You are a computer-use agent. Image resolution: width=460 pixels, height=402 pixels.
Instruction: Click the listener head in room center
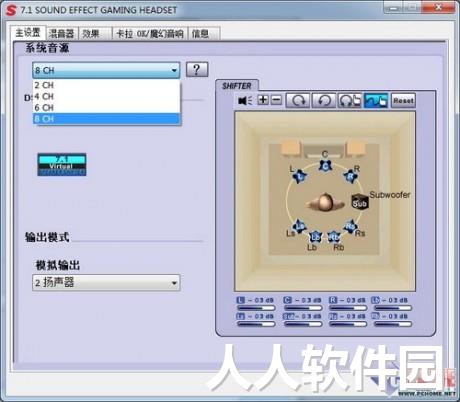[325, 202]
